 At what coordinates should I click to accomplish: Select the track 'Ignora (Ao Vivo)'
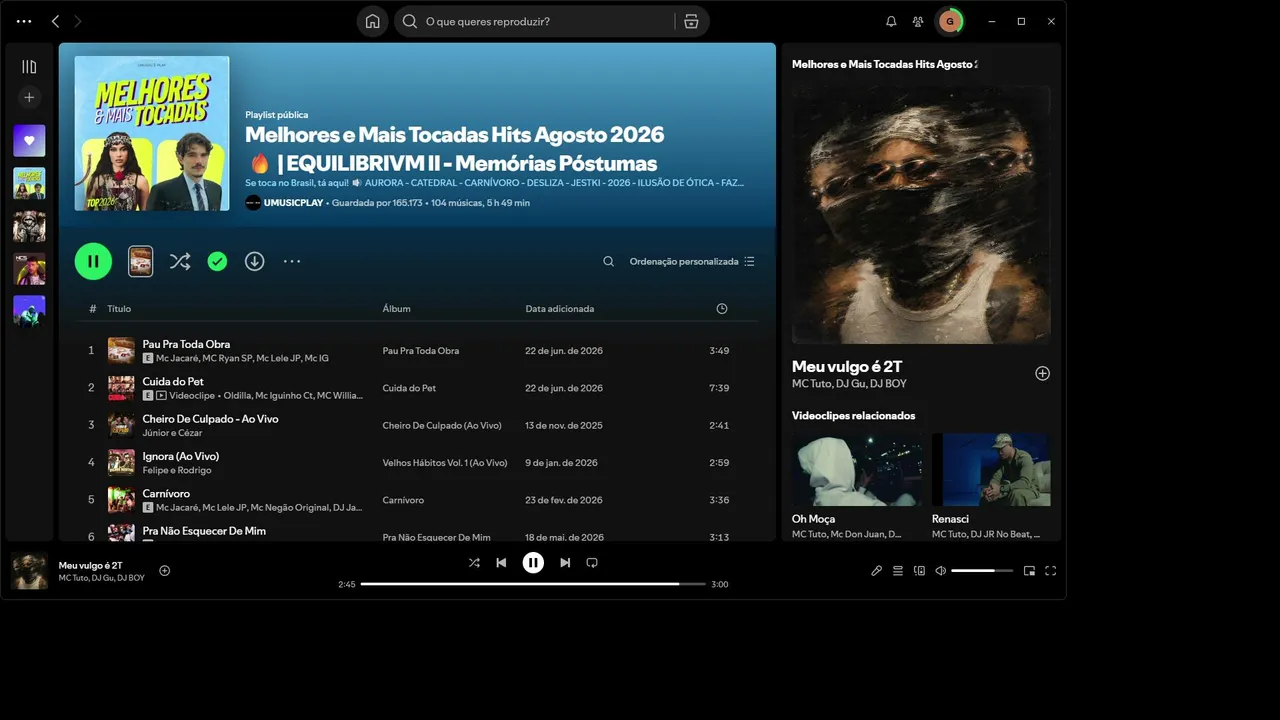coord(181,456)
